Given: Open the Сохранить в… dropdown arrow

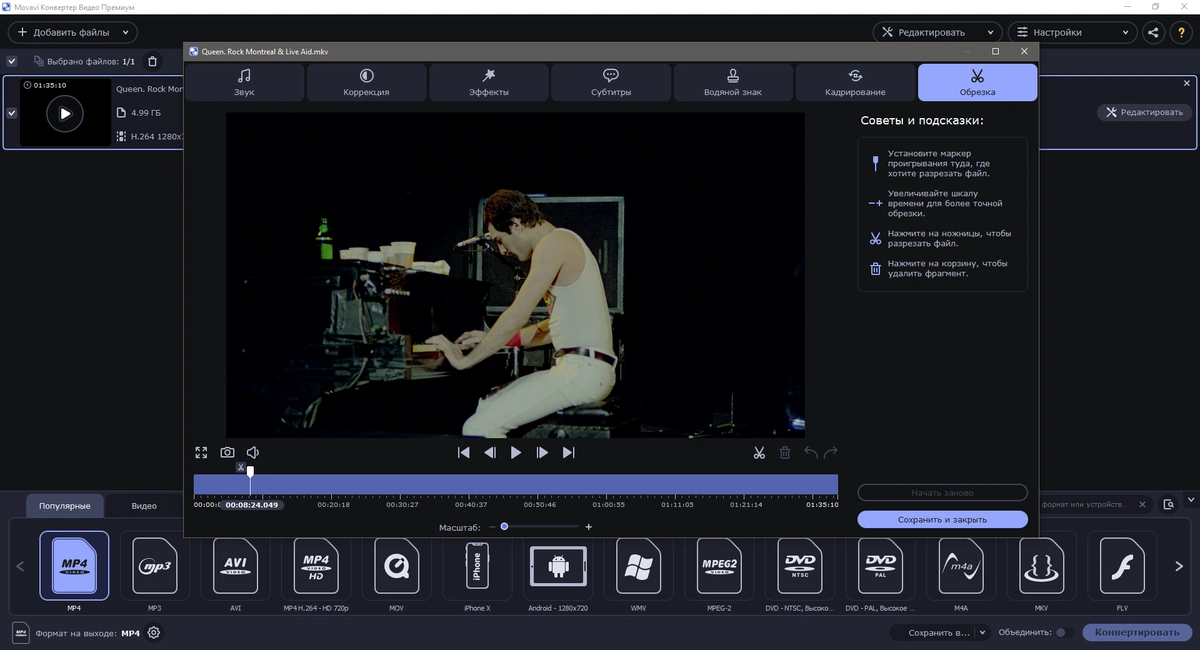Looking at the screenshot, I should (x=982, y=633).
